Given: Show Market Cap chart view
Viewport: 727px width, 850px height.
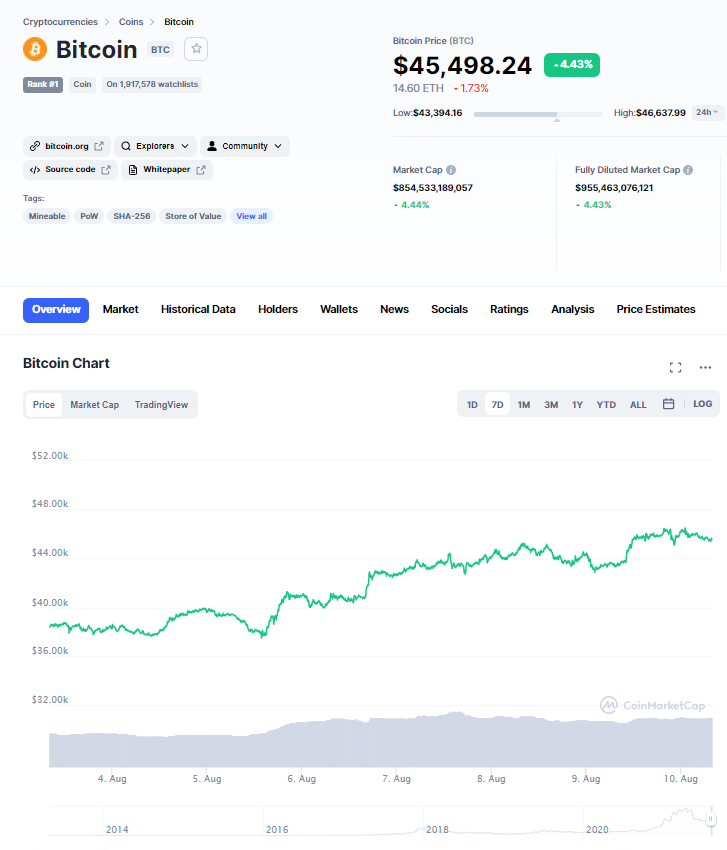Looking at the screenshot, I should click(x=94, y=404).
